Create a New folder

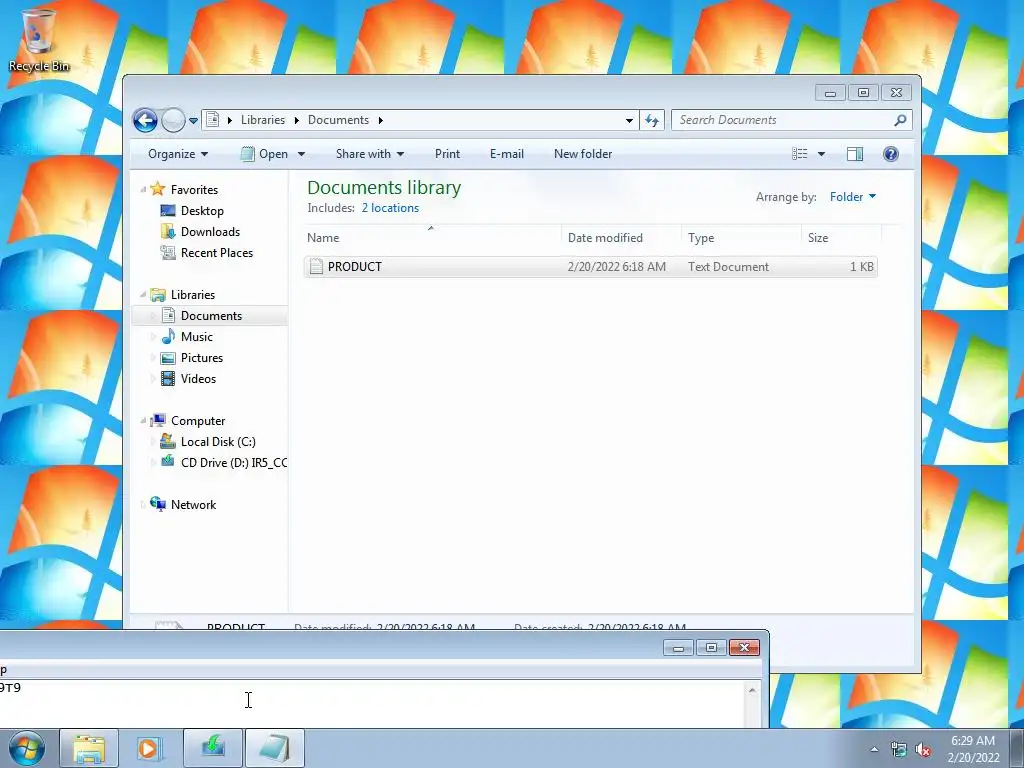point(583,154)
